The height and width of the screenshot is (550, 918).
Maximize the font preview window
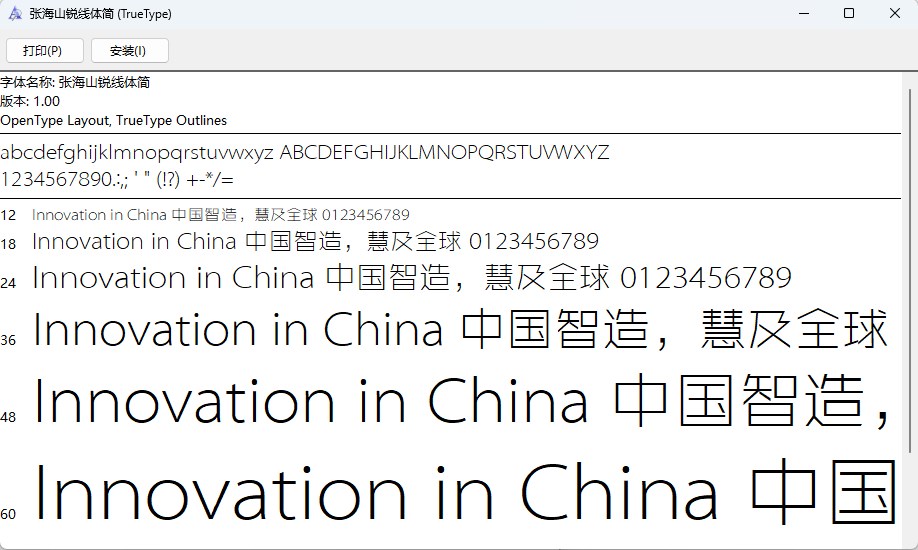click(x=848, y=13)
